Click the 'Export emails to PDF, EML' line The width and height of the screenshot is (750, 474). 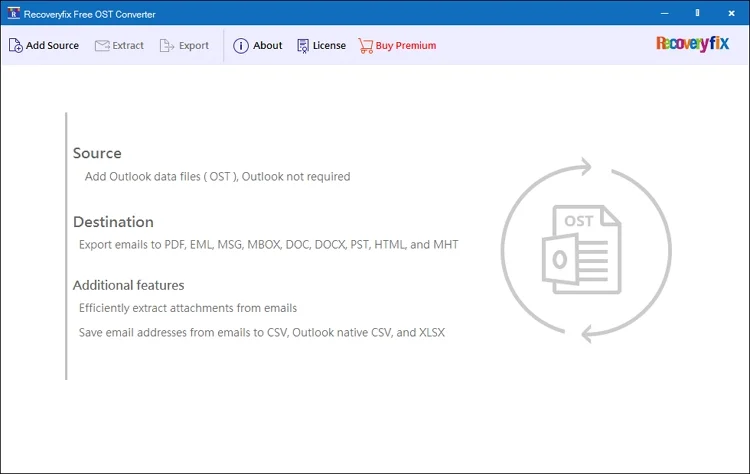pos(269,244)
